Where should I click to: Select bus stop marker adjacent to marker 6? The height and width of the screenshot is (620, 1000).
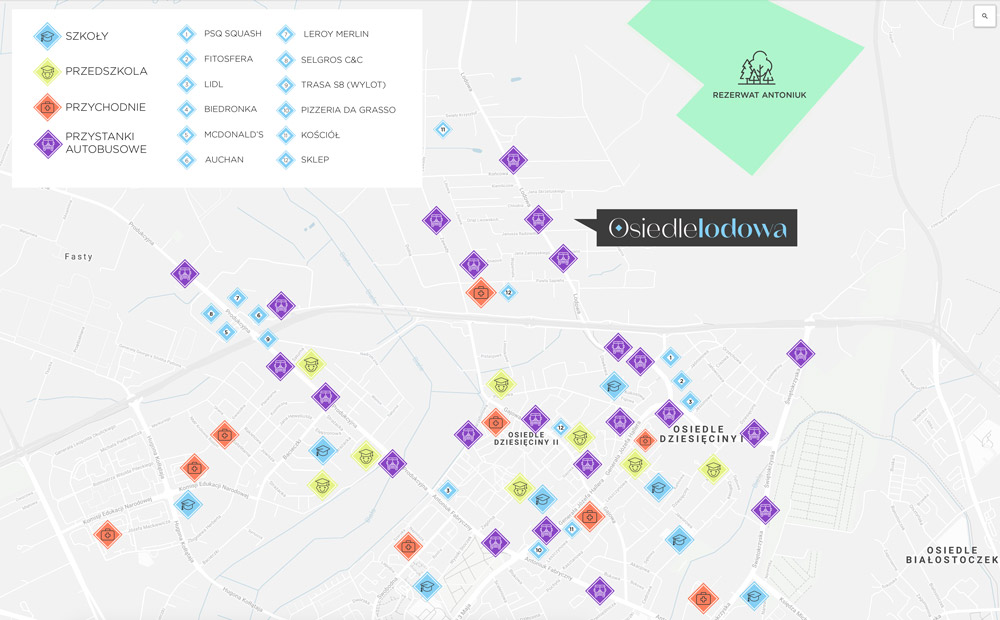coord(281,306)
